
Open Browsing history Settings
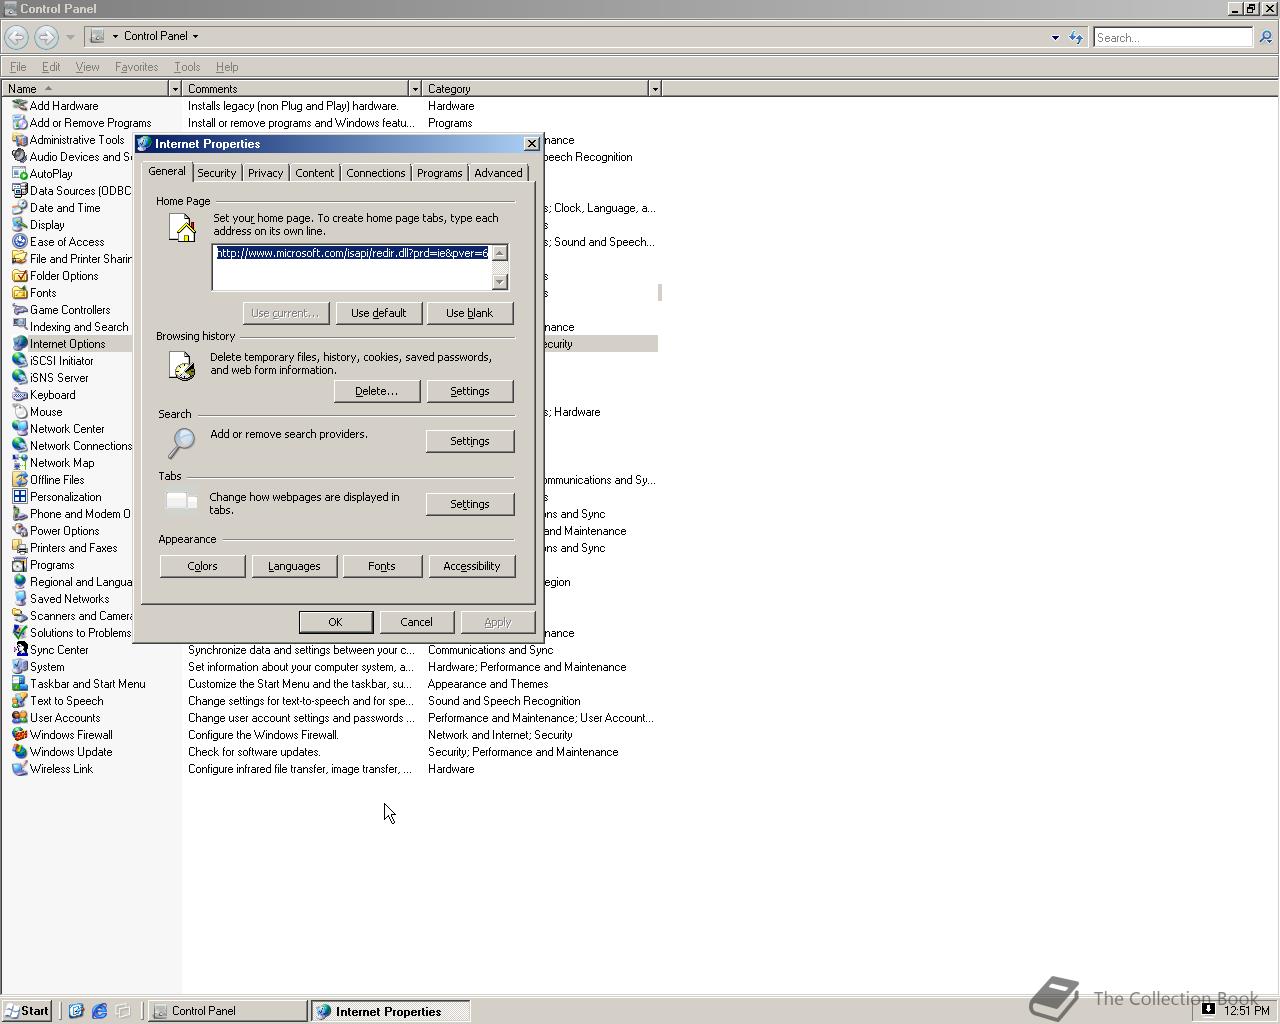(x=470, y=391)
